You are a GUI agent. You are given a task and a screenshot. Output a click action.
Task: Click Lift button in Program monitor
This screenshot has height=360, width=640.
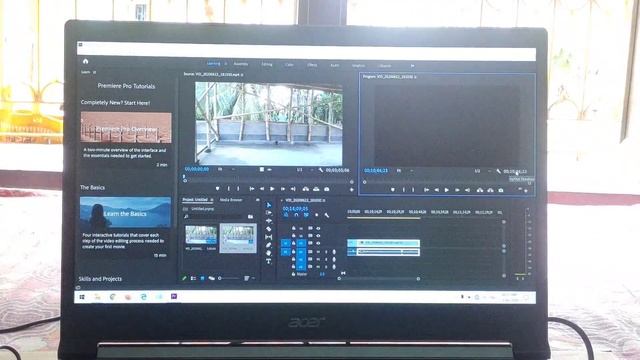pyautogui.click(x=480, y=190)
